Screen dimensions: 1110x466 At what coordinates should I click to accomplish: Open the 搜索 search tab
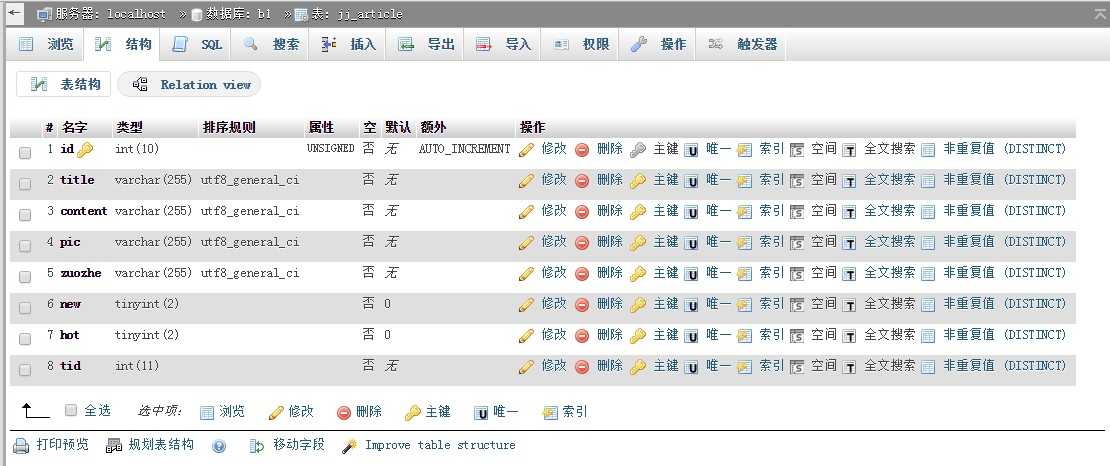tap(270, 44)
